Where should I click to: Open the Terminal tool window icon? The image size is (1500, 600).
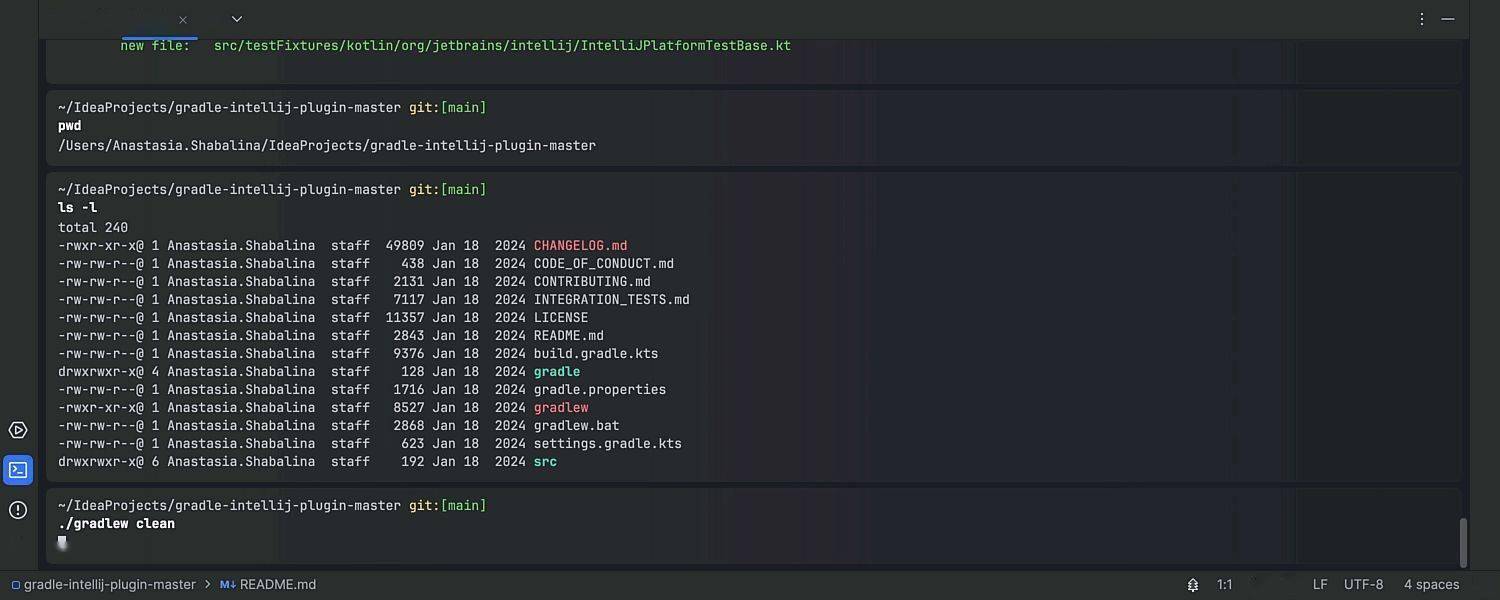click(x=17, y=470)
